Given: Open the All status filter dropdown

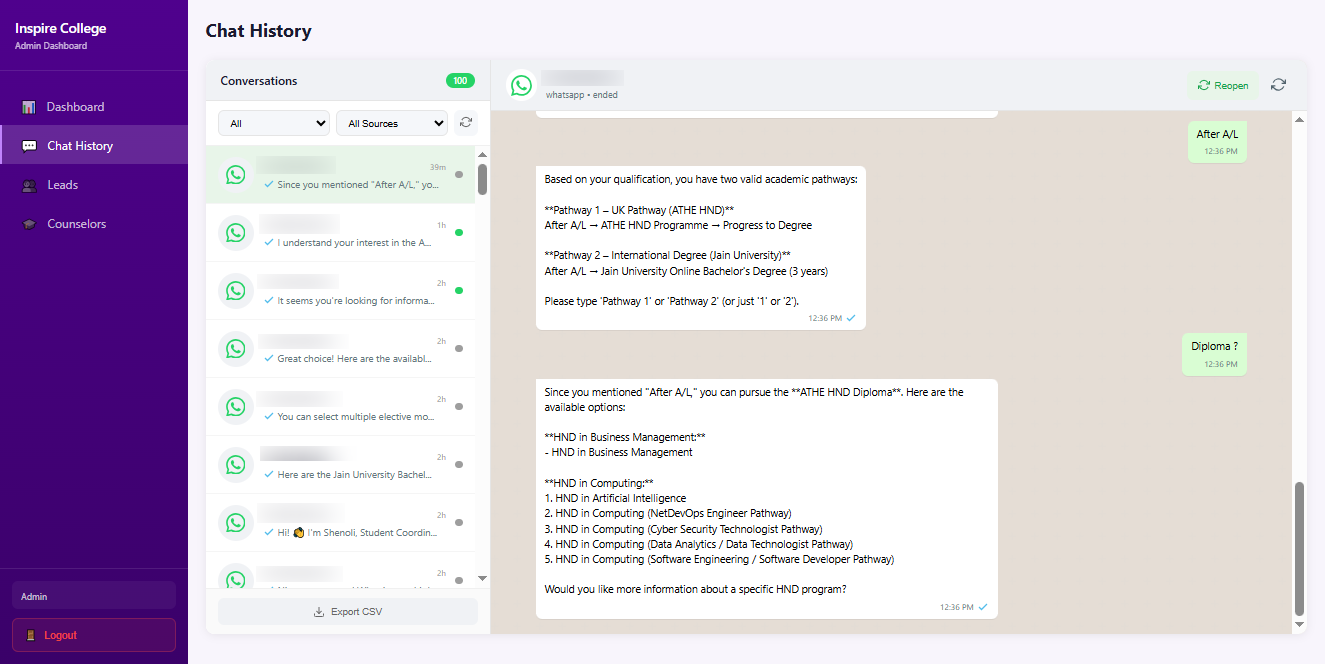Looking at the screenshot, I should [274, 123].
